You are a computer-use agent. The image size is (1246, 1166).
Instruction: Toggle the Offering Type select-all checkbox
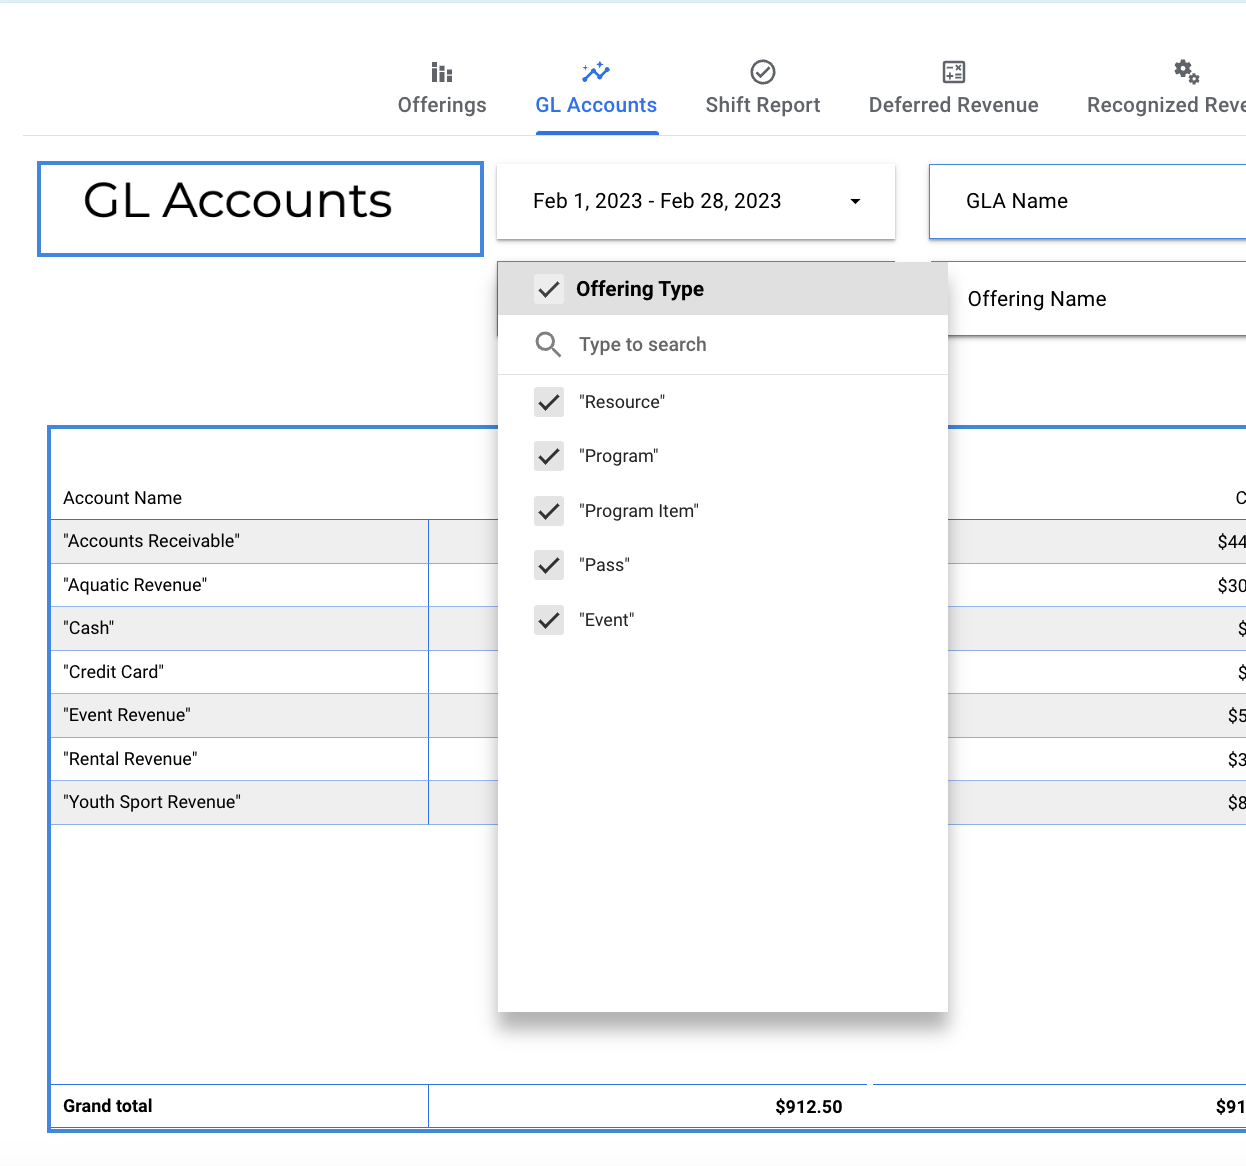coord(549,290)
